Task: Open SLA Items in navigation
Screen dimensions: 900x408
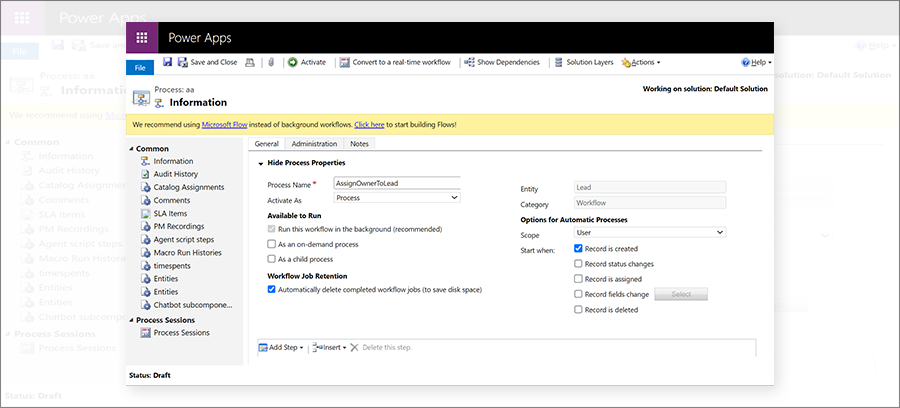Action: coord(170,213)
